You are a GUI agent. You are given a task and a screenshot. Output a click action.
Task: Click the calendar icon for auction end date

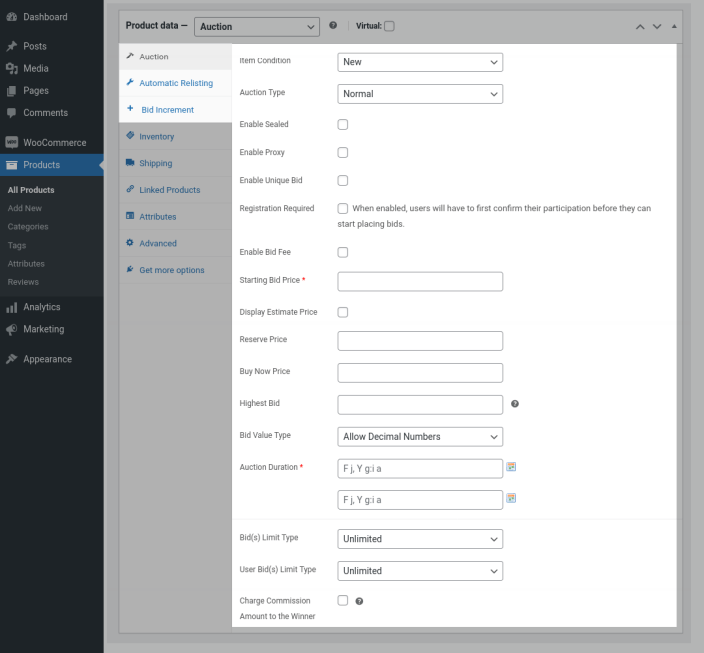pos(511,498)
